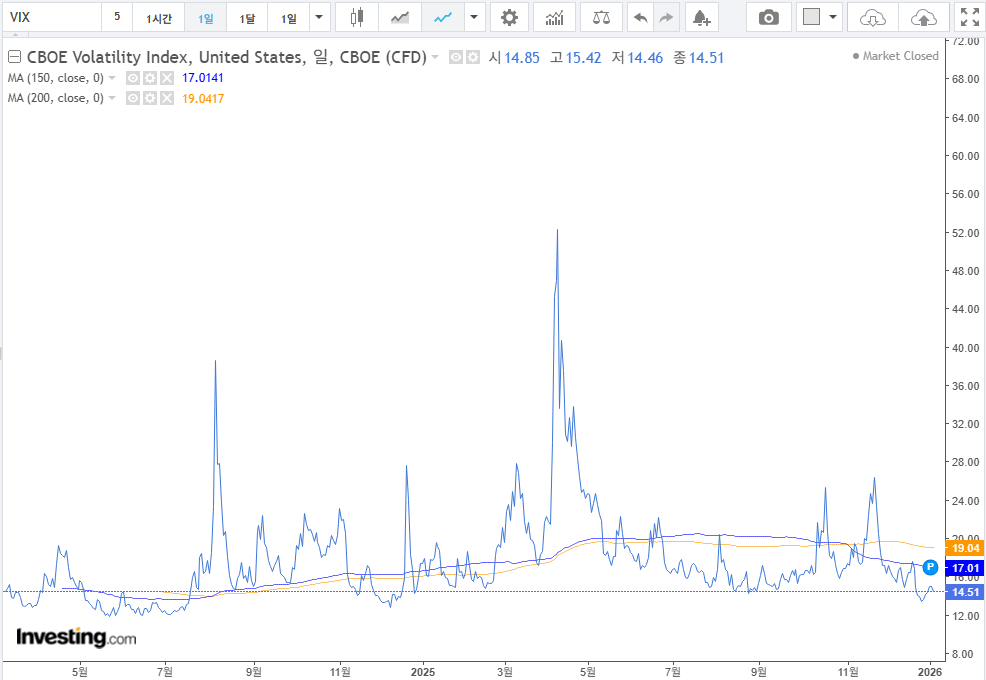Screen dimensions: 986x680
Task: Select candlestick chart style
Action: [357, 17]
